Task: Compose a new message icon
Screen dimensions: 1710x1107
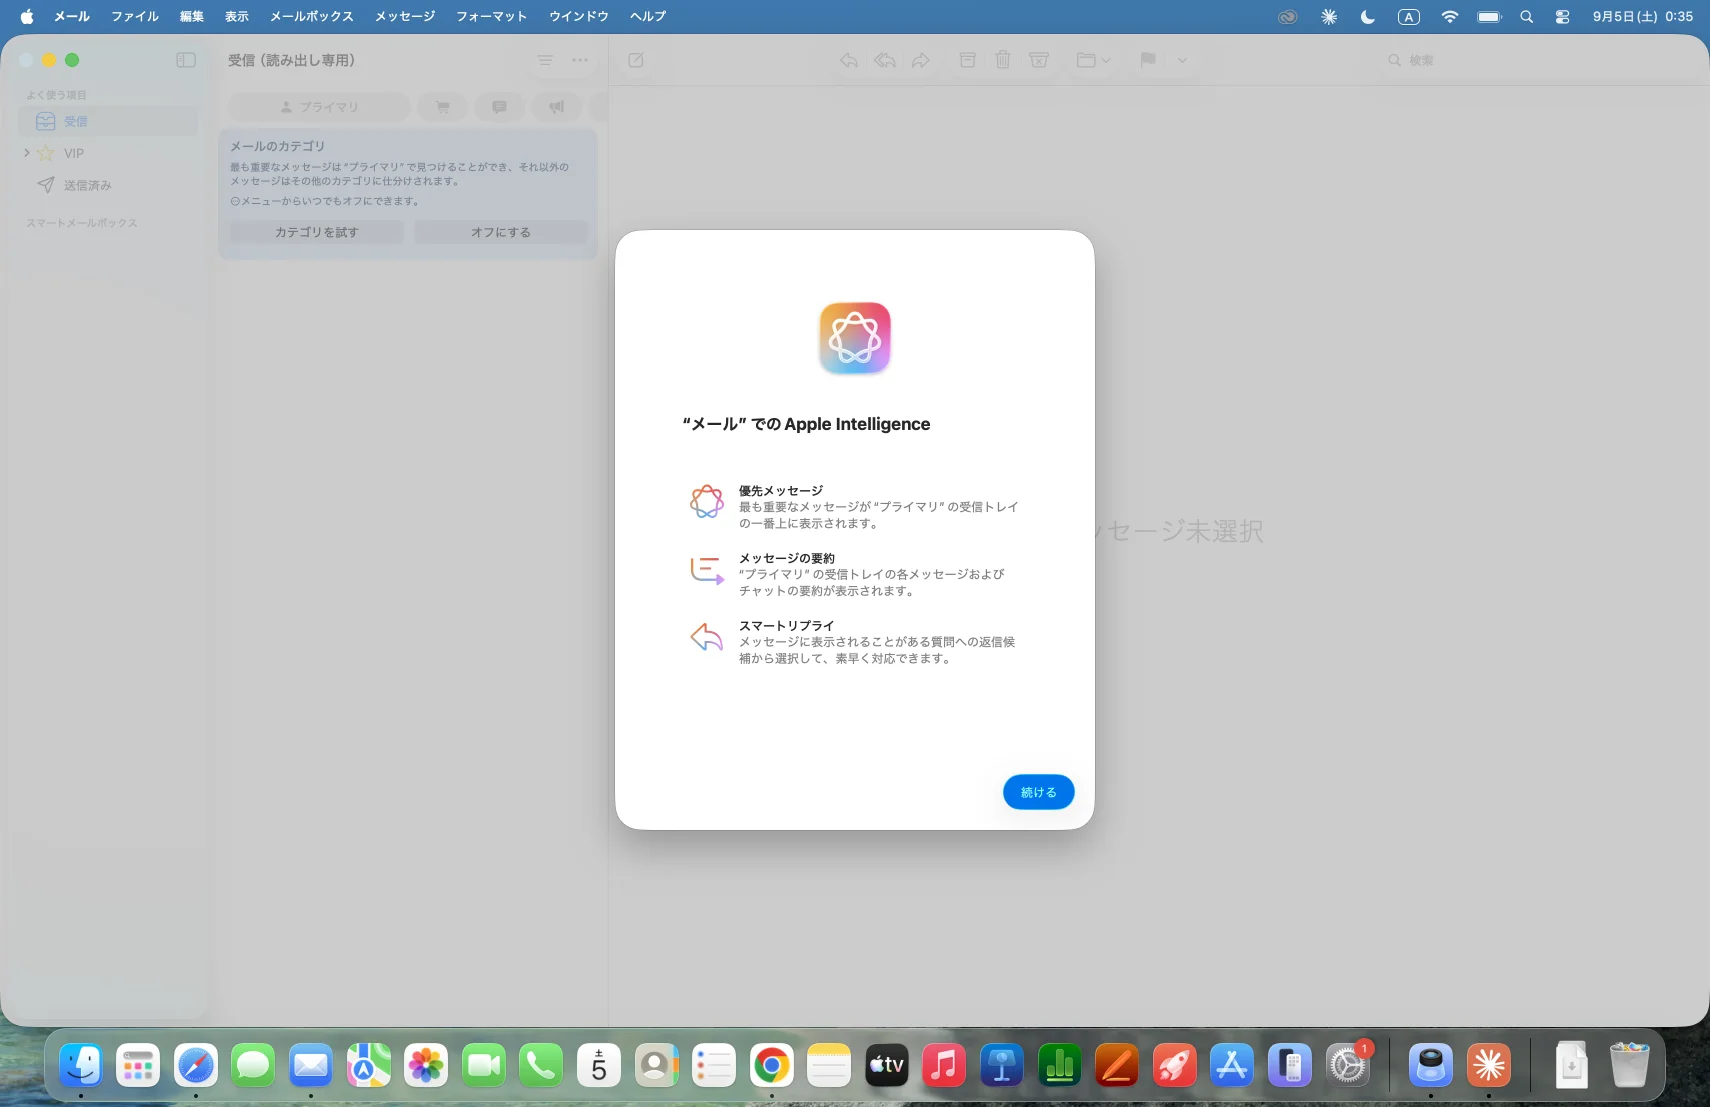Action: 636,60
